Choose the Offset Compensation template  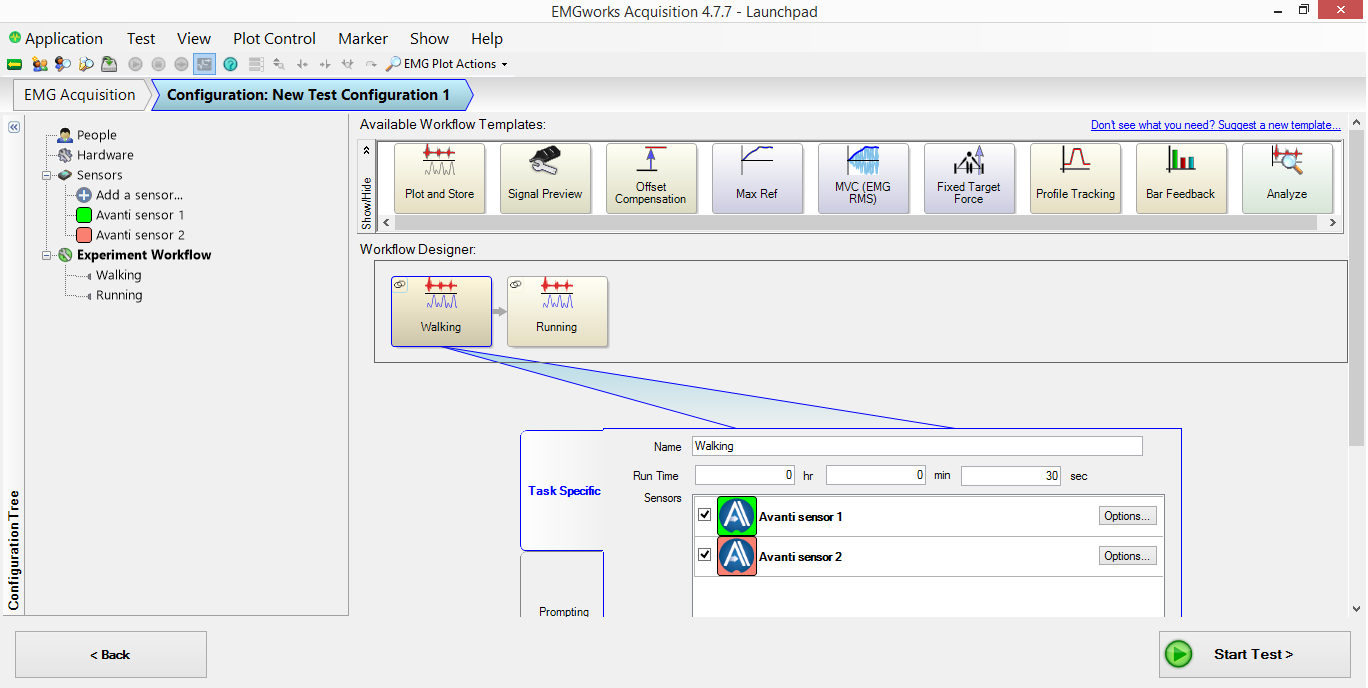click(x=651, y=178)
